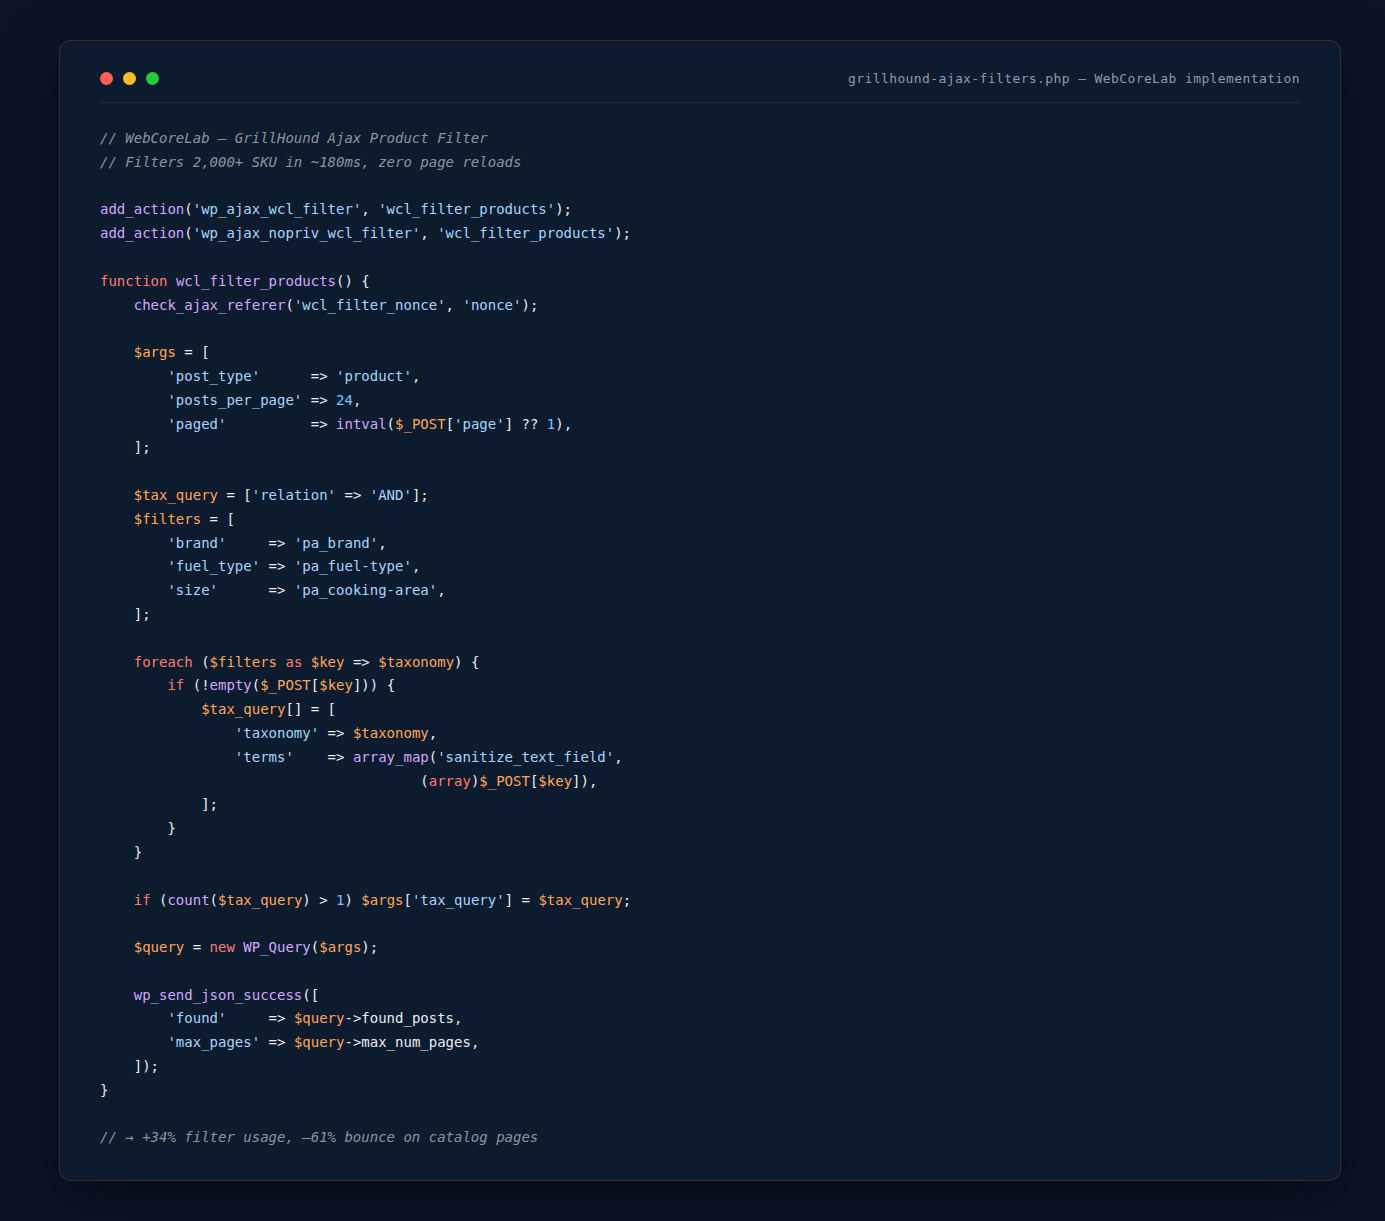Click the grillhound-ajax-filters.php title label
Image resolution: width=1385 pixels, height=1221 pixels.
click(x=957, y=78)
